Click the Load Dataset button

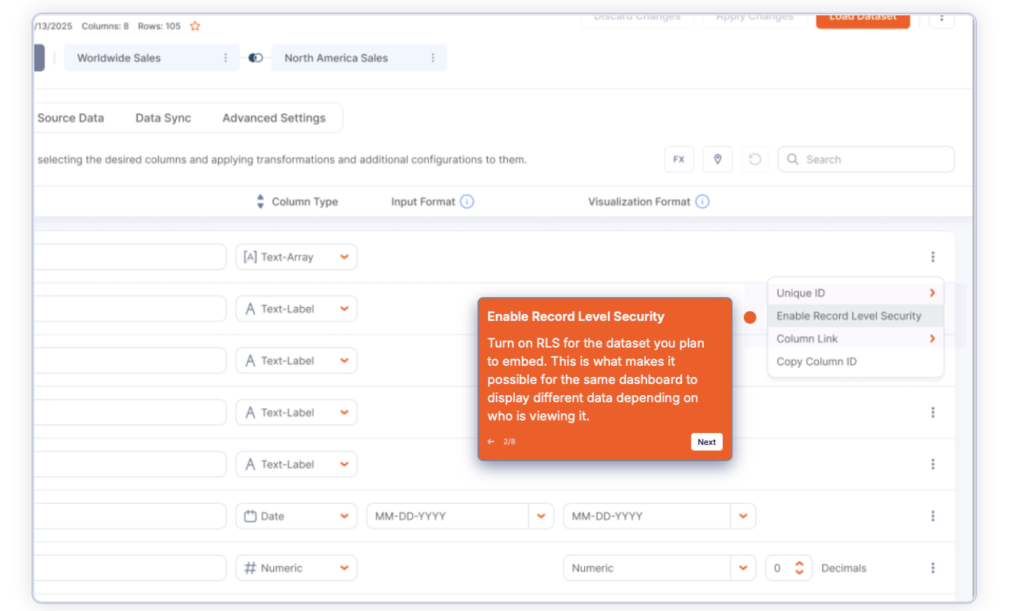pyautogui.click(x=862, y=17)
